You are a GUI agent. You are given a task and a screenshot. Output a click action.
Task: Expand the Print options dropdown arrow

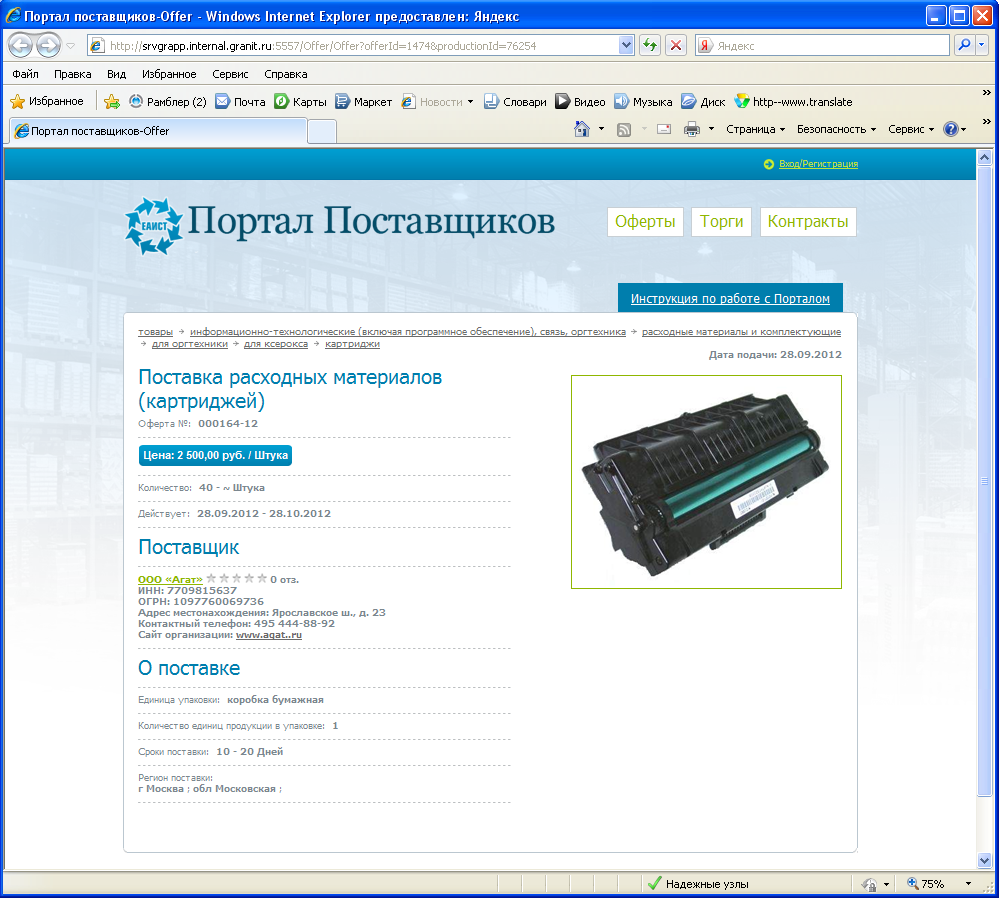pos(711,129)
